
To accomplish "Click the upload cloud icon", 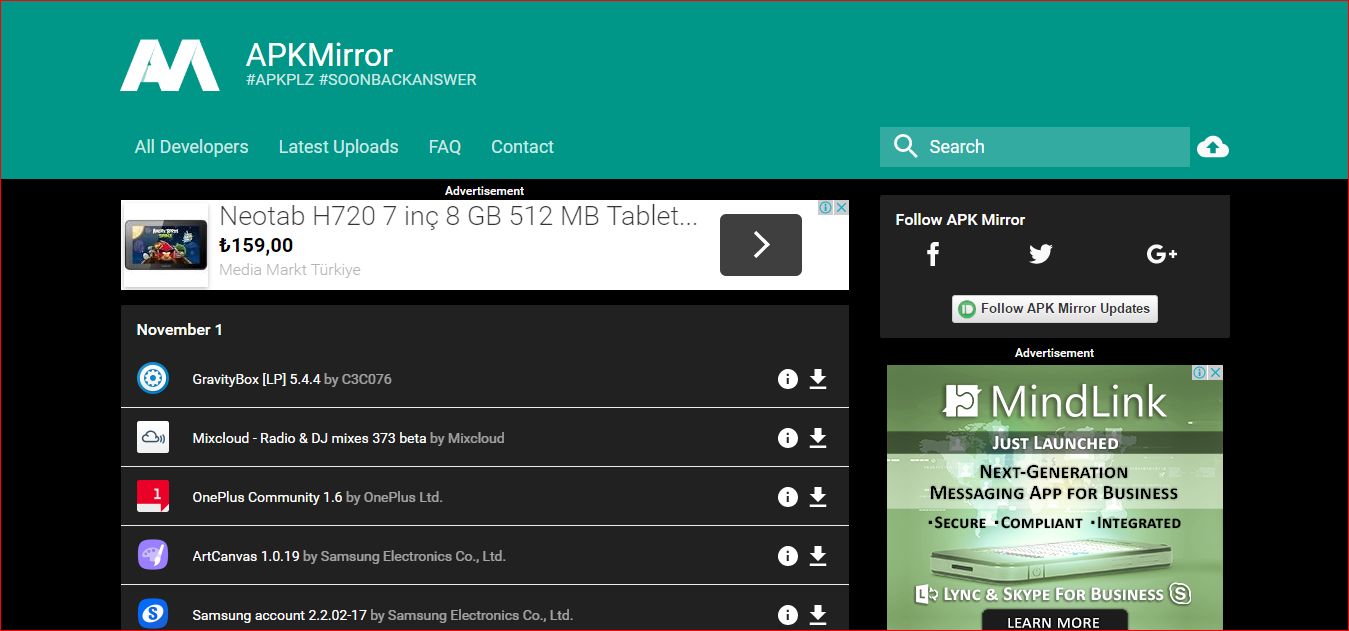I will tap(1213, 147).
